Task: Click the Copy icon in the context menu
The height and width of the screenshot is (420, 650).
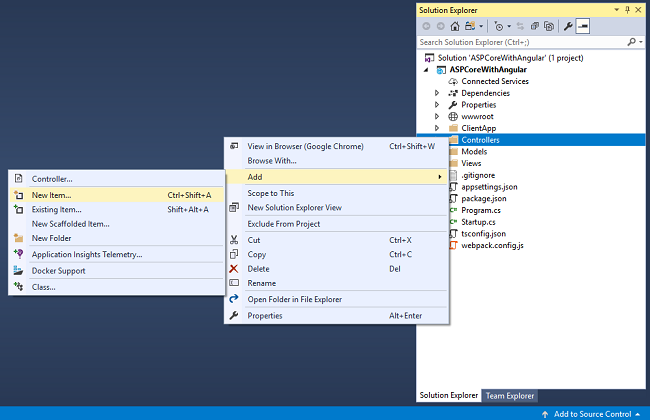Action: [x=234, y=254]
